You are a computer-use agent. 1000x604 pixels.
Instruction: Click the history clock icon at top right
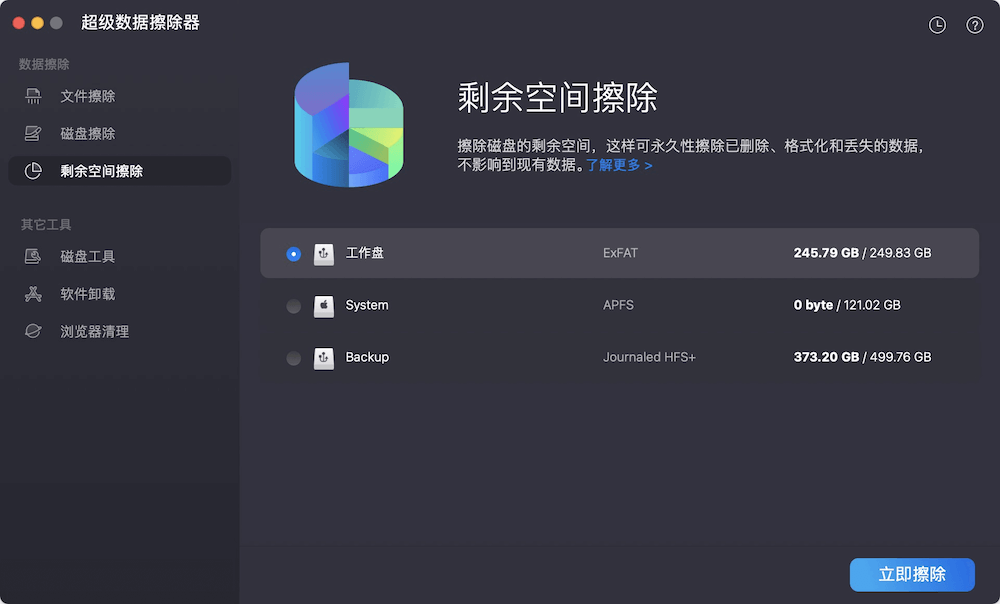tap(937, 25)
